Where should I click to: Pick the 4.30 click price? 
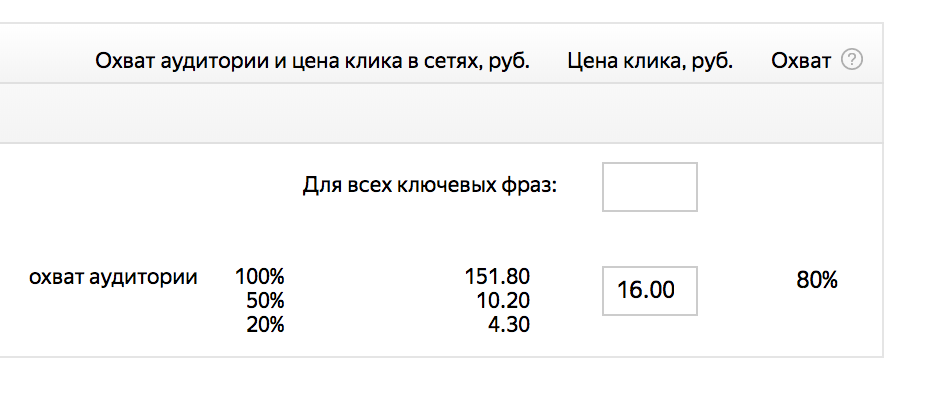point(509,325)
